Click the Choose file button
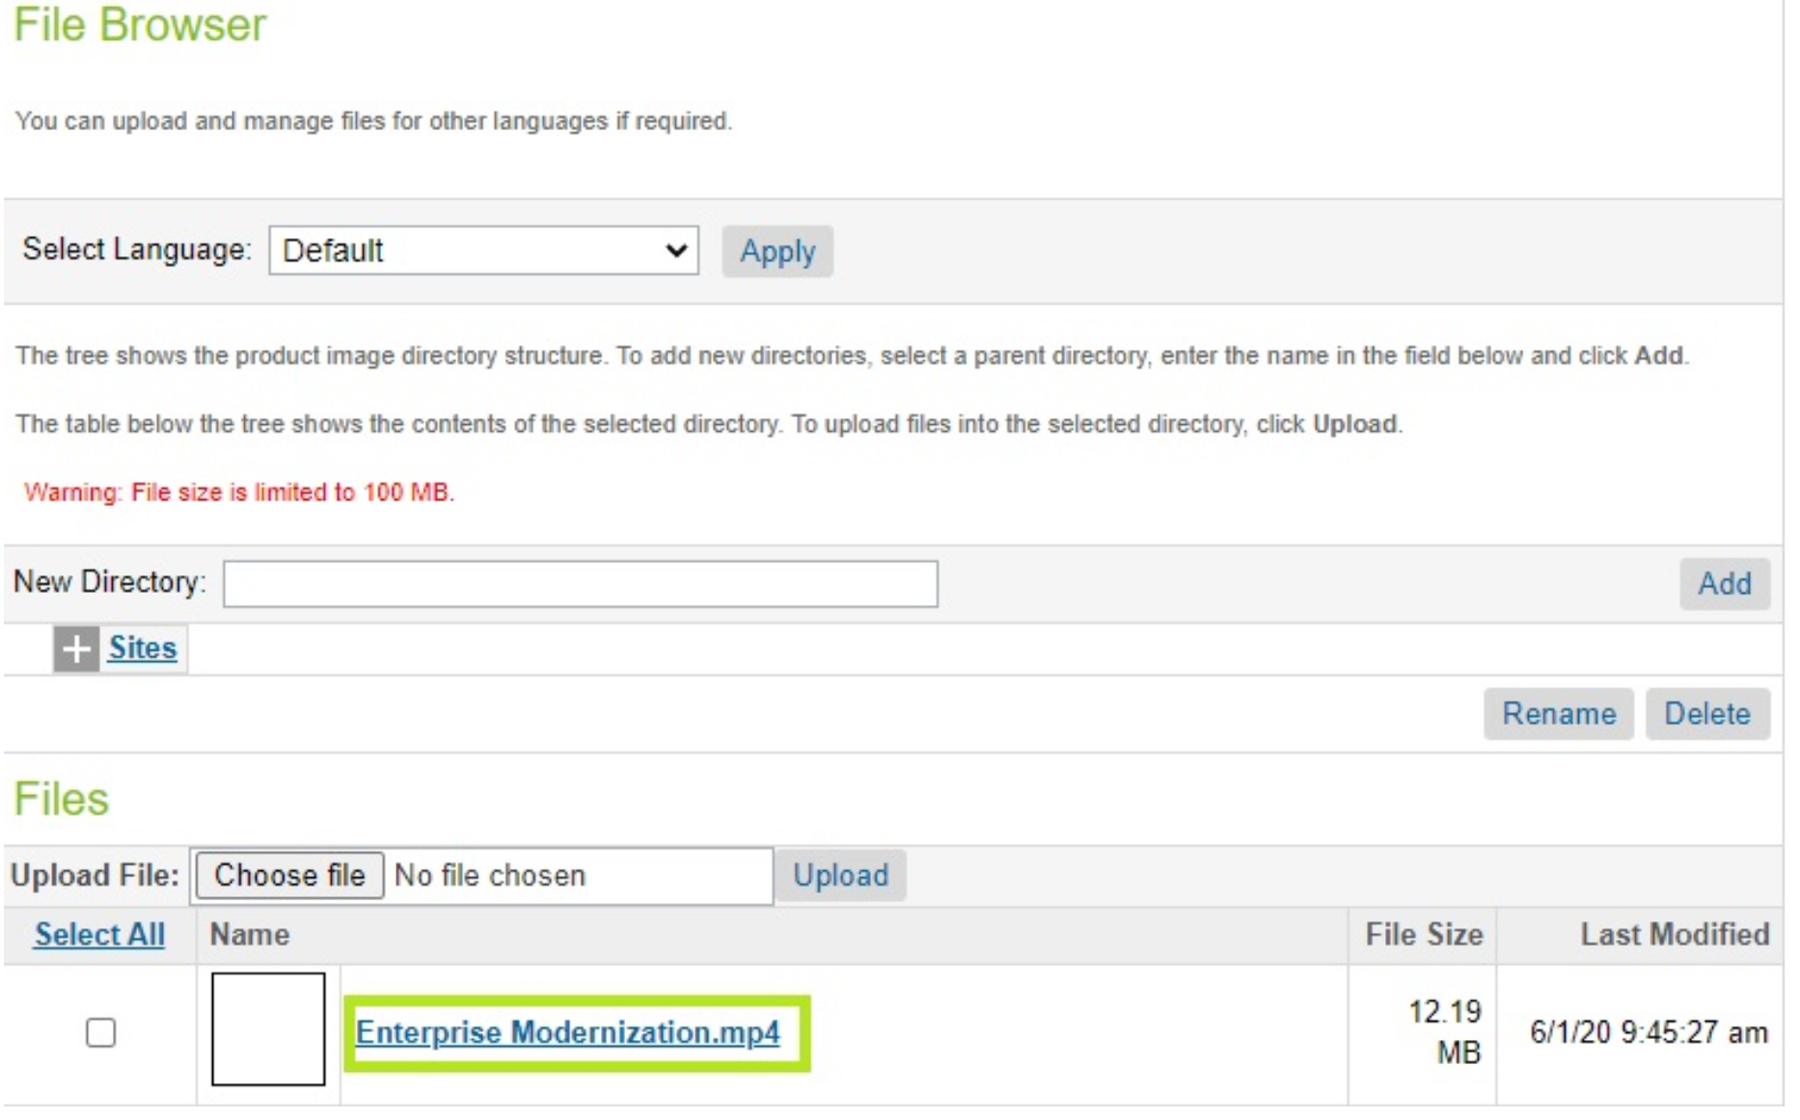The height and width of the screenshot is (1120, 1800). [x=289, y=876]
